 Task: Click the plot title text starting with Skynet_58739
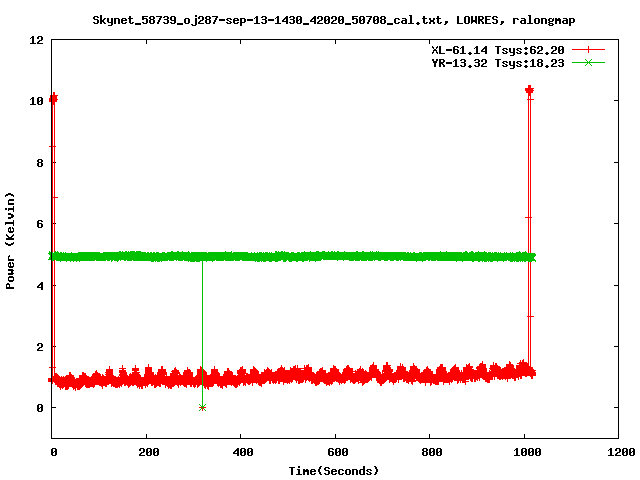(333, 20)
